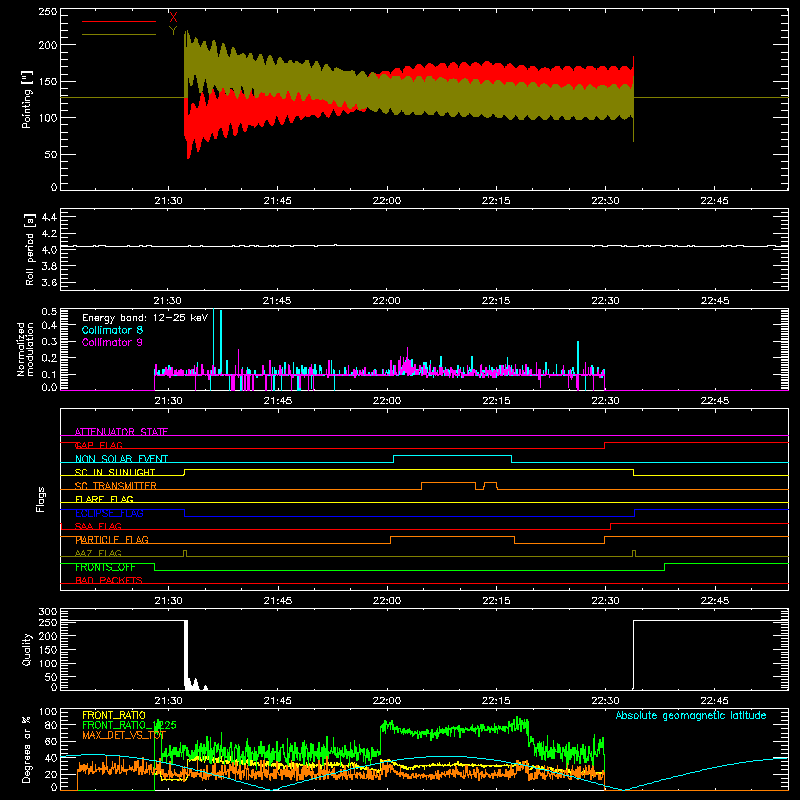Click the SAA_FLAG label
The image size is (800, 800).
98,526
